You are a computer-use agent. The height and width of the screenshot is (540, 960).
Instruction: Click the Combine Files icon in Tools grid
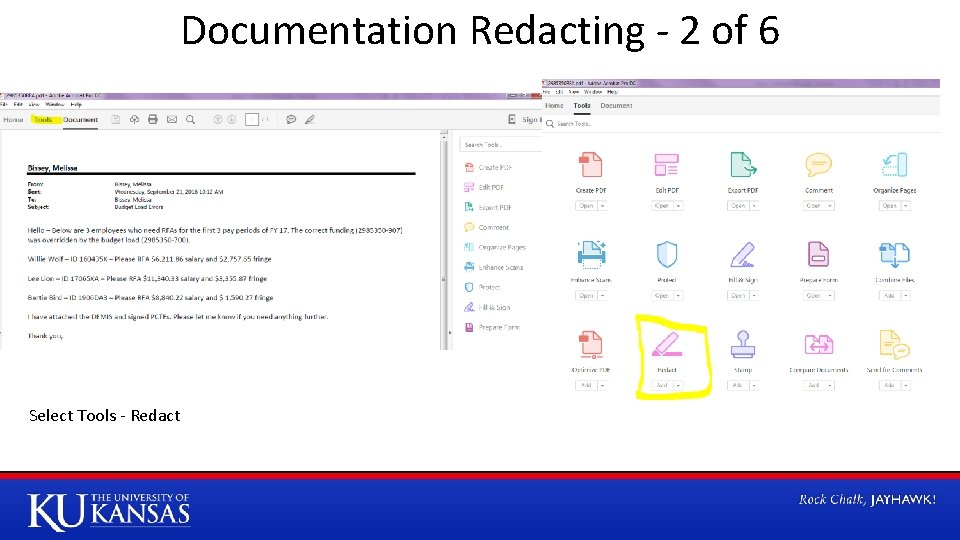(x=894, y=255)
